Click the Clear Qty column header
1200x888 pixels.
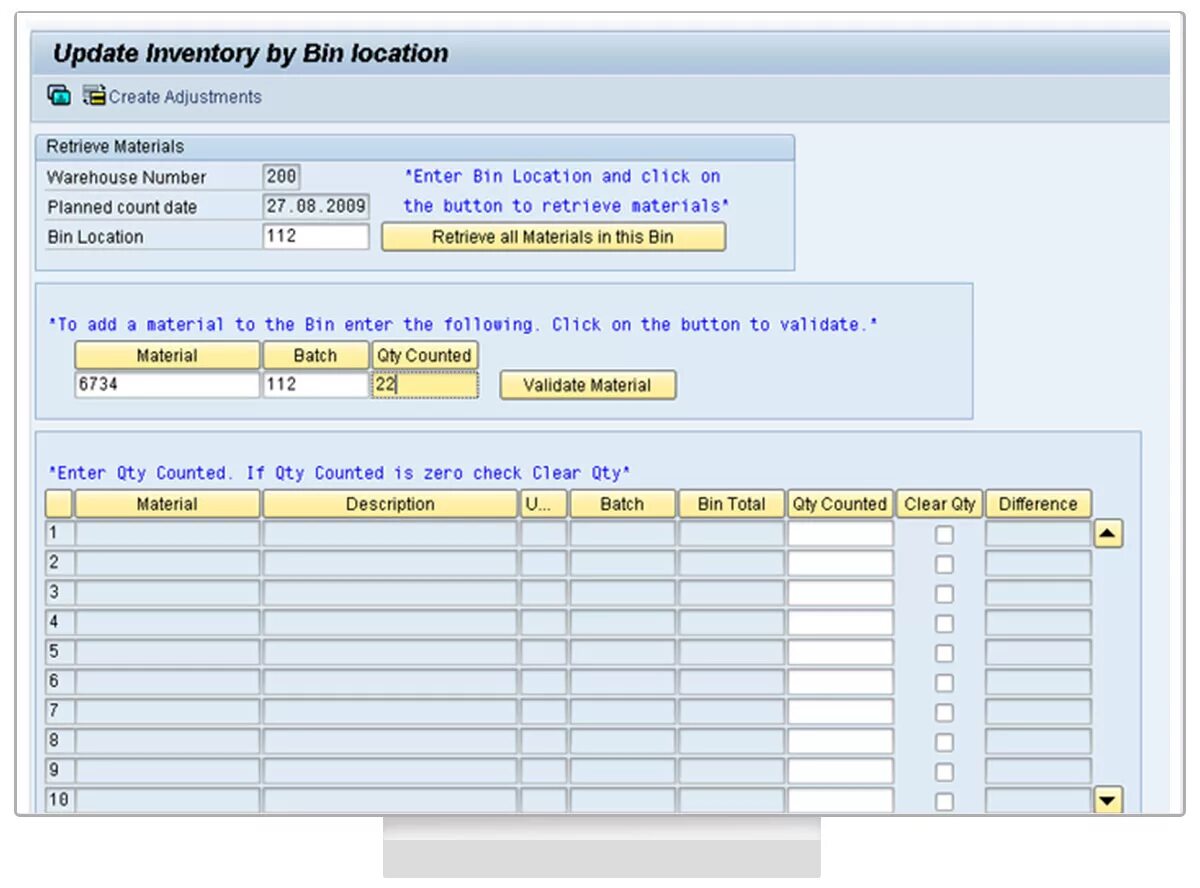[x=939, y=504]
